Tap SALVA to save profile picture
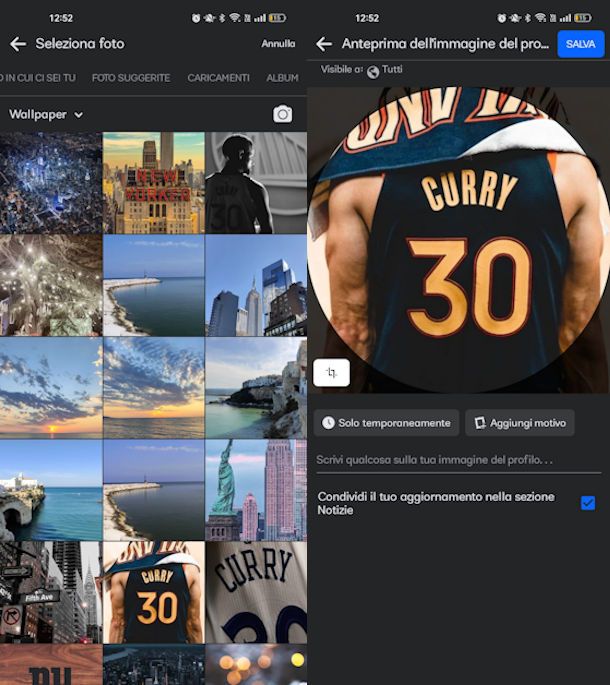This screenshot has width=610, height=685. [x=581, y=44]
